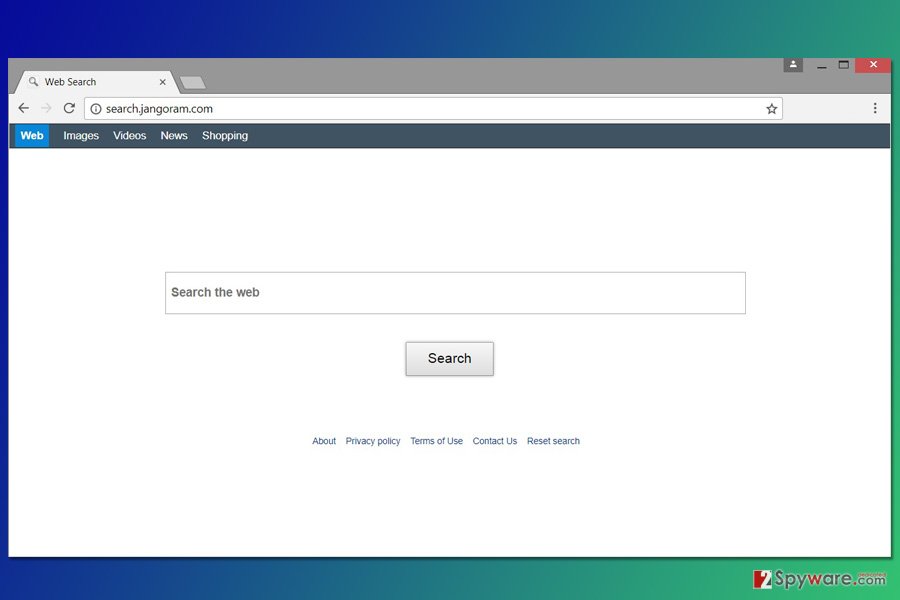This screenshot has width=900, height=600.
Task: Select the Web search tab
Action: click(31, 135)
